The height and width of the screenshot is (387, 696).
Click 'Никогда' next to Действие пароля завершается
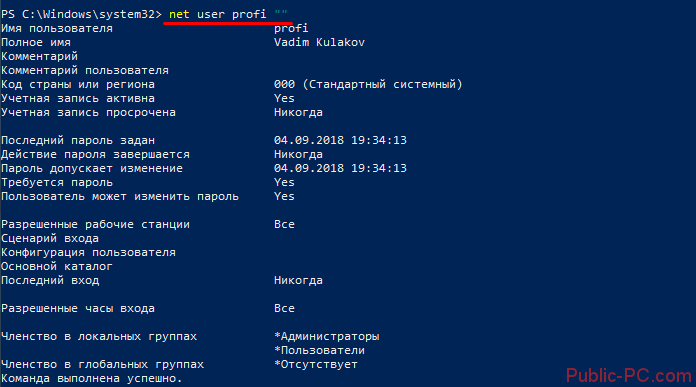point(298,154)
